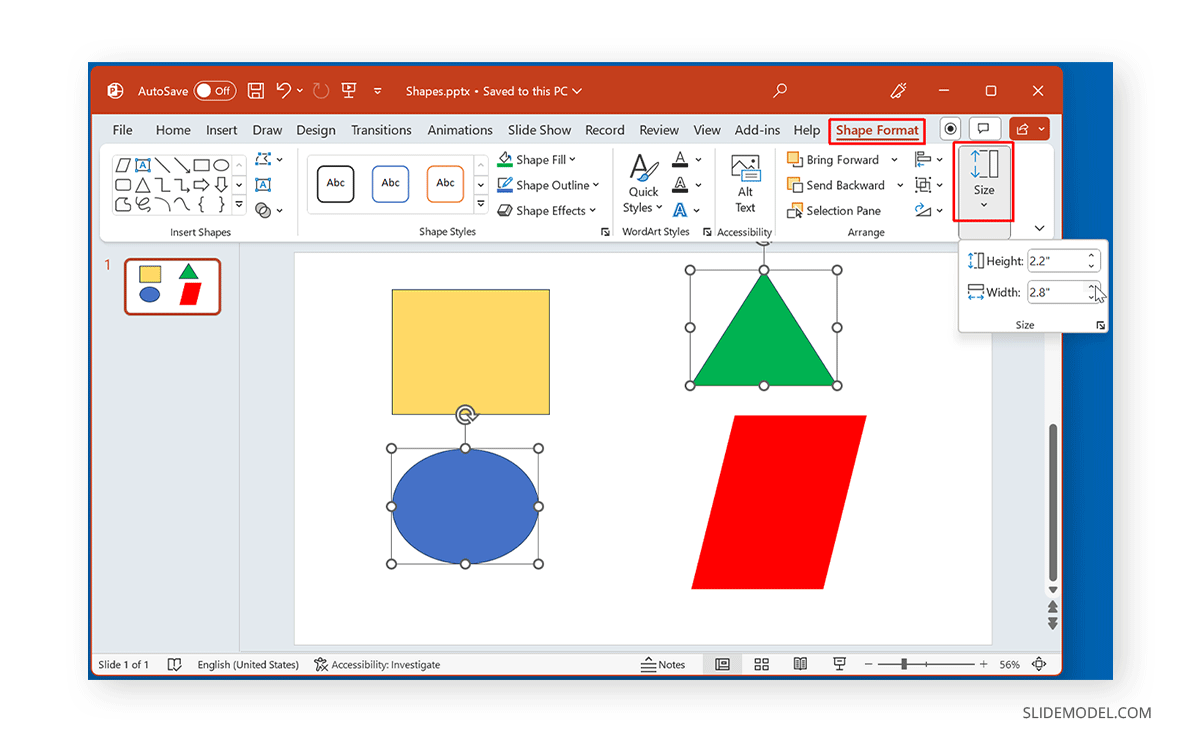Viewport: 1200px width, 743px height.
Task: Open Shape Outline dropdown
Action: tap(548, 185)
